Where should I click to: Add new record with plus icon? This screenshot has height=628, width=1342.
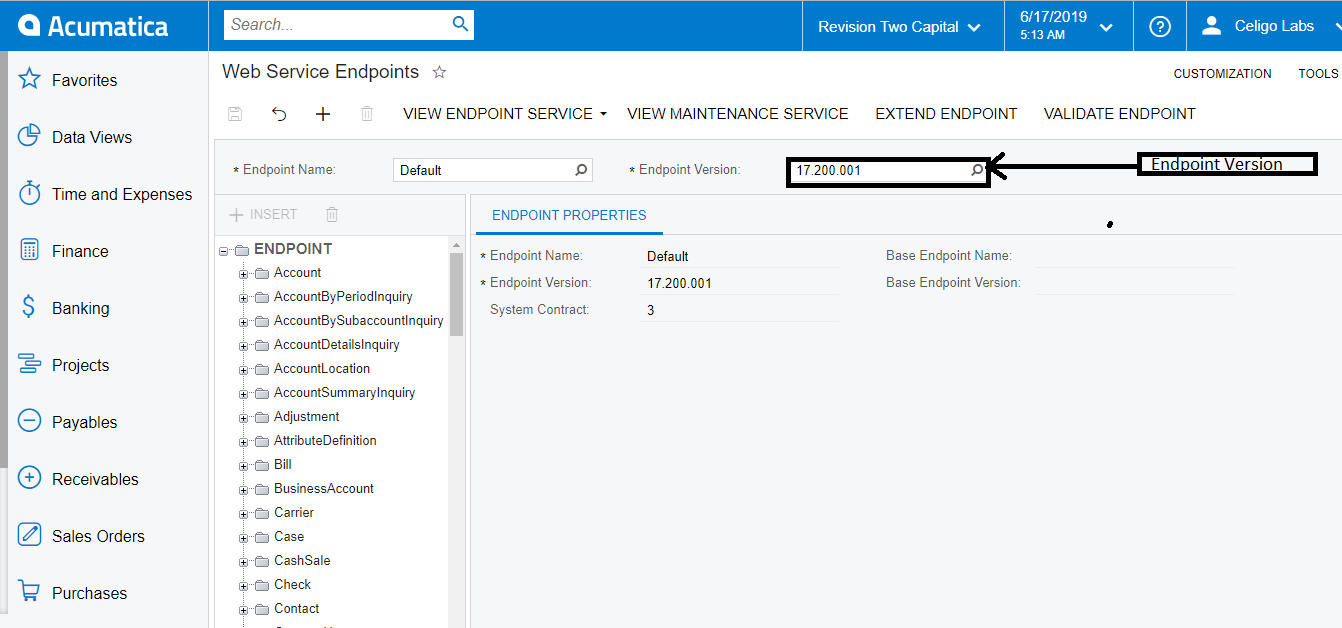click(323, 114)
